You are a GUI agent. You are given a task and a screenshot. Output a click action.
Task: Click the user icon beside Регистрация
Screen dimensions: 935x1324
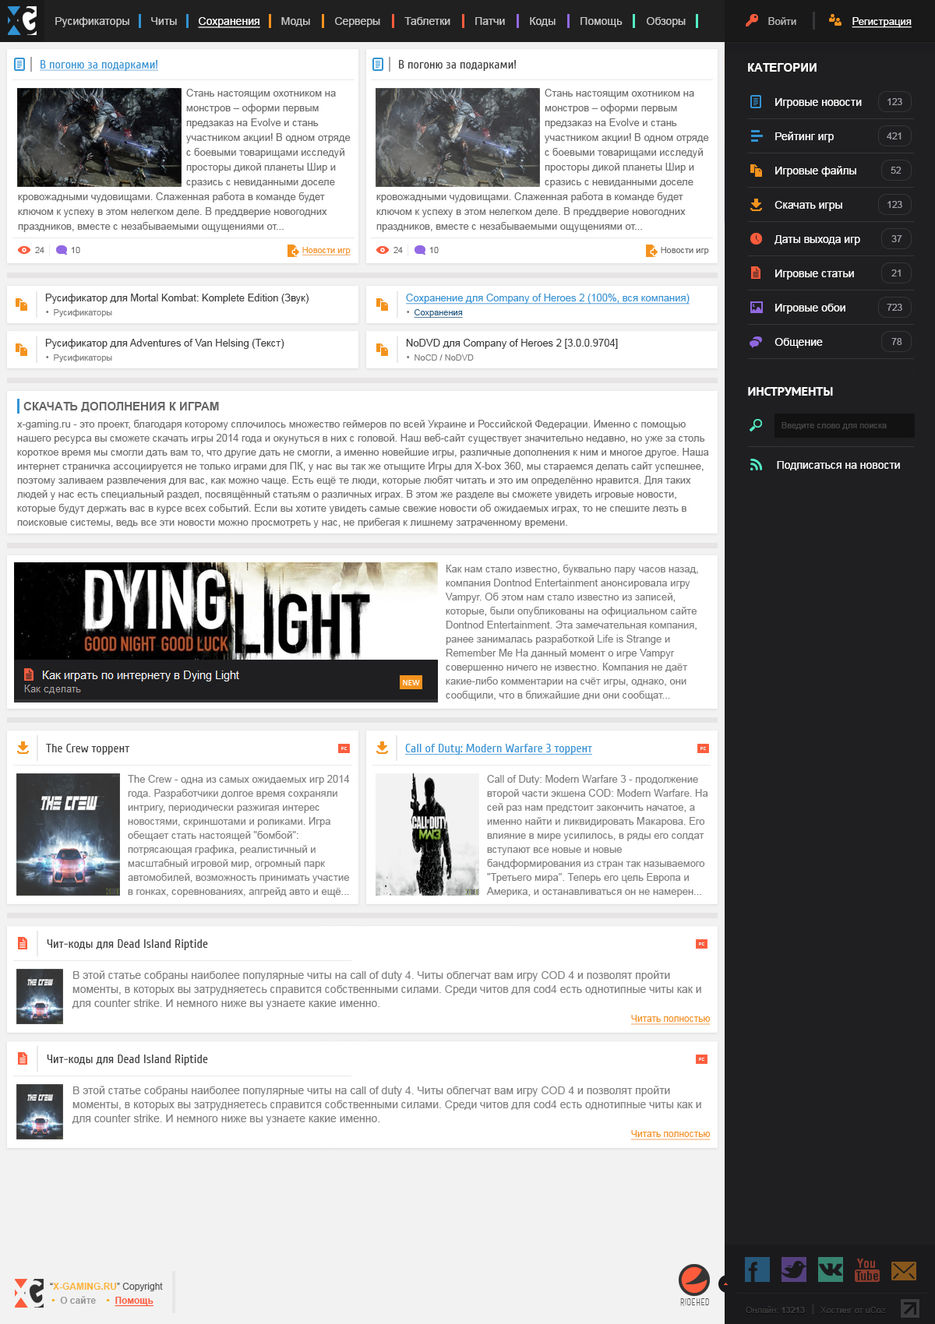(835, 20)
